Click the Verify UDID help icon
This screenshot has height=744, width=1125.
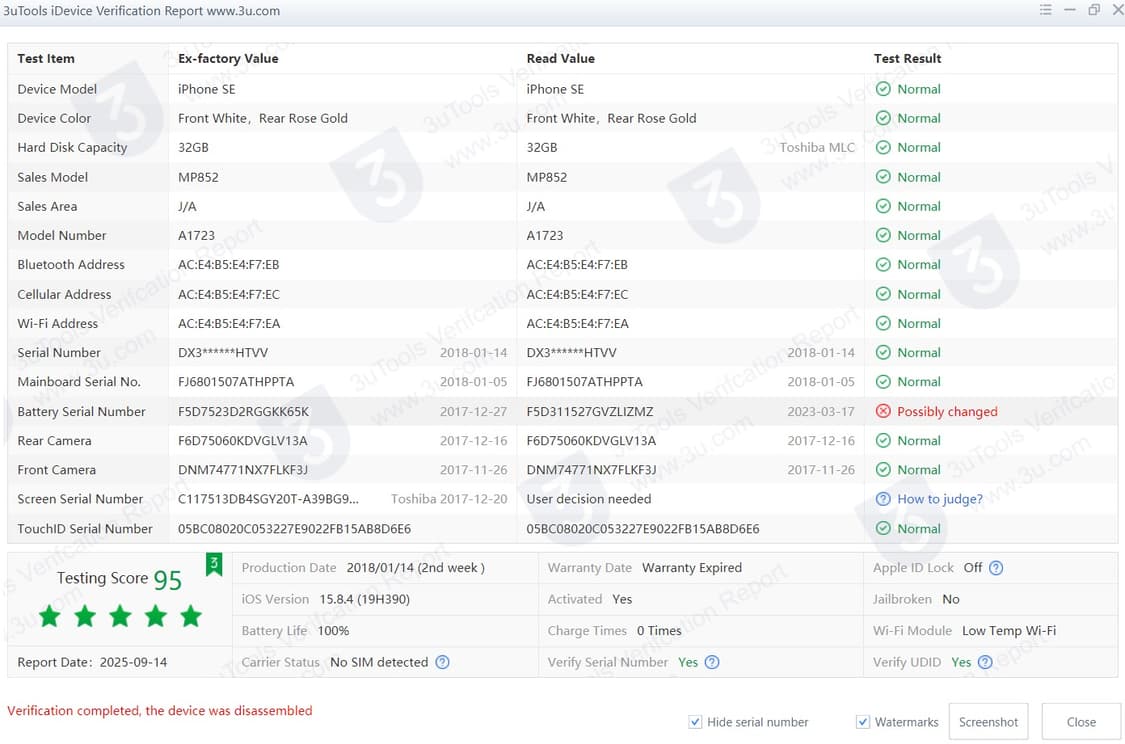click(x=985, y=662)
